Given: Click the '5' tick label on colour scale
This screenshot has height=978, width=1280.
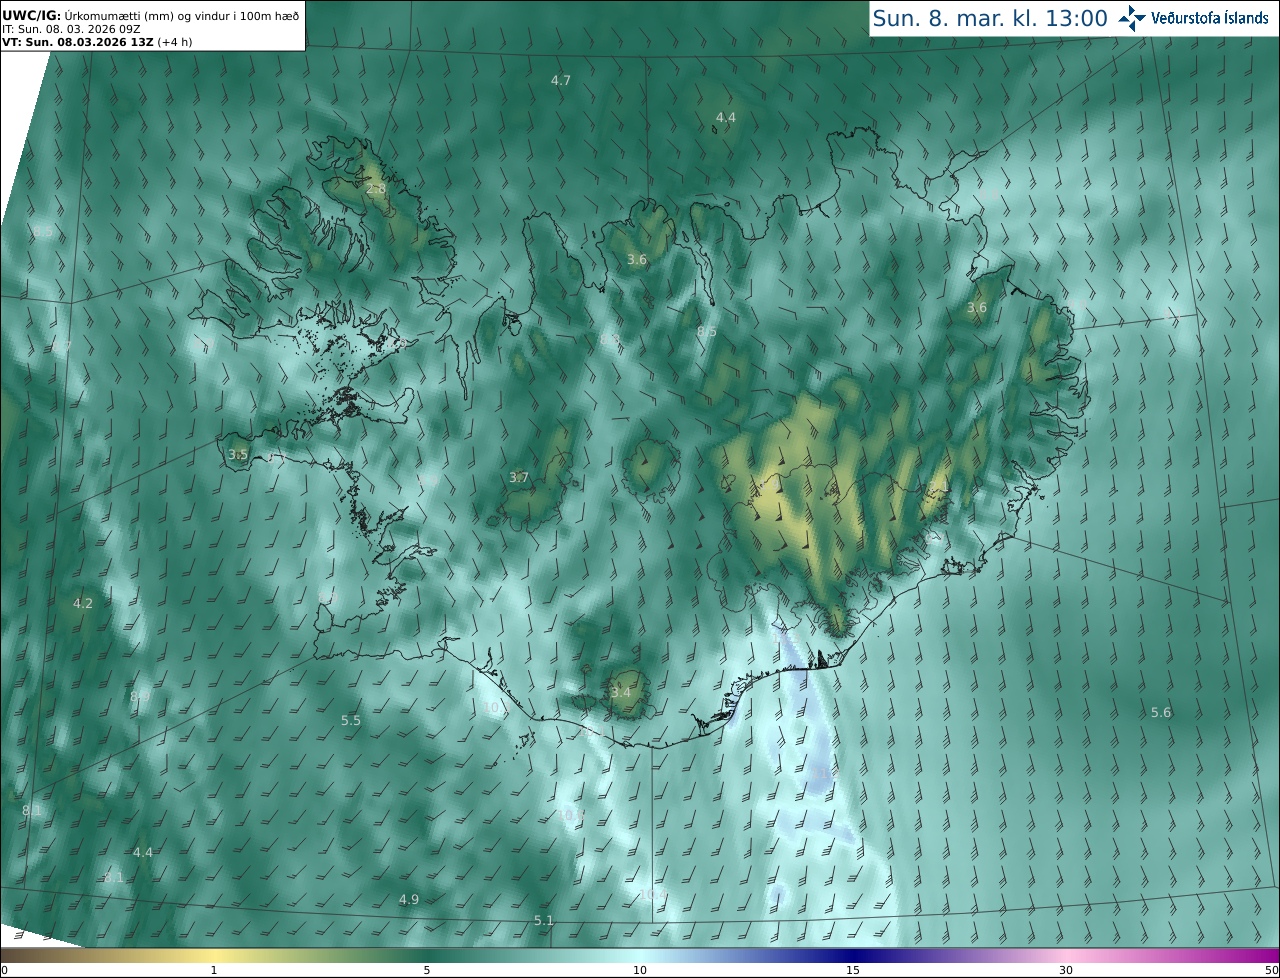Looking at the screenshot, I should [x=427, y=970].
